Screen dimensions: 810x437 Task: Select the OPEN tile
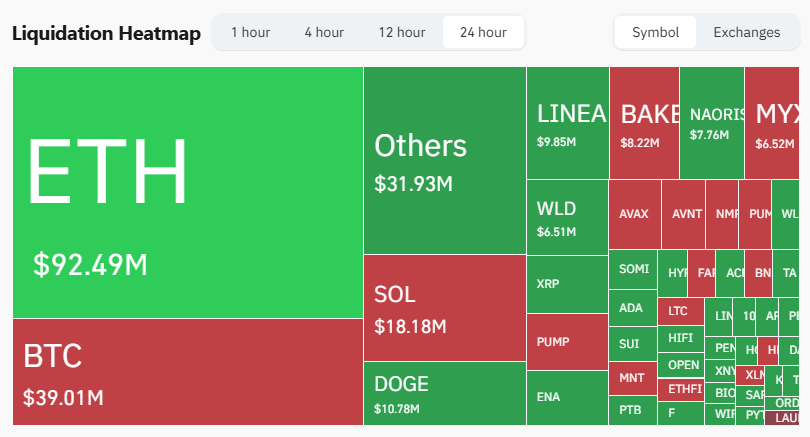pos(681,365)
